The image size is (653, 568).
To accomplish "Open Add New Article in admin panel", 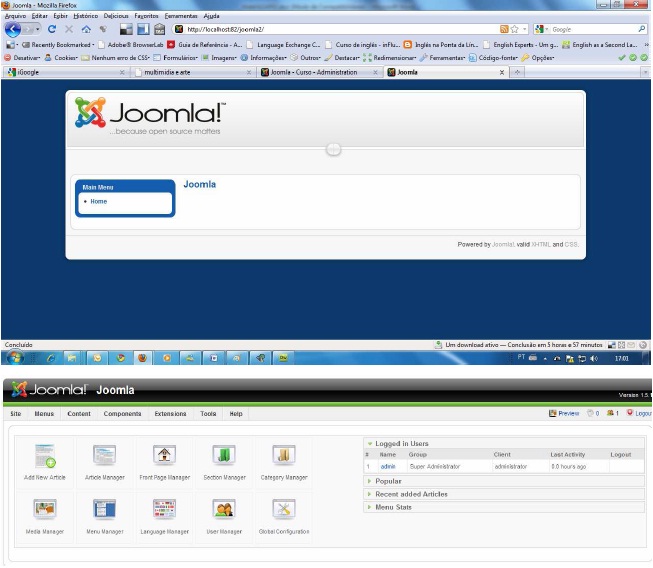I will point(45,462).
